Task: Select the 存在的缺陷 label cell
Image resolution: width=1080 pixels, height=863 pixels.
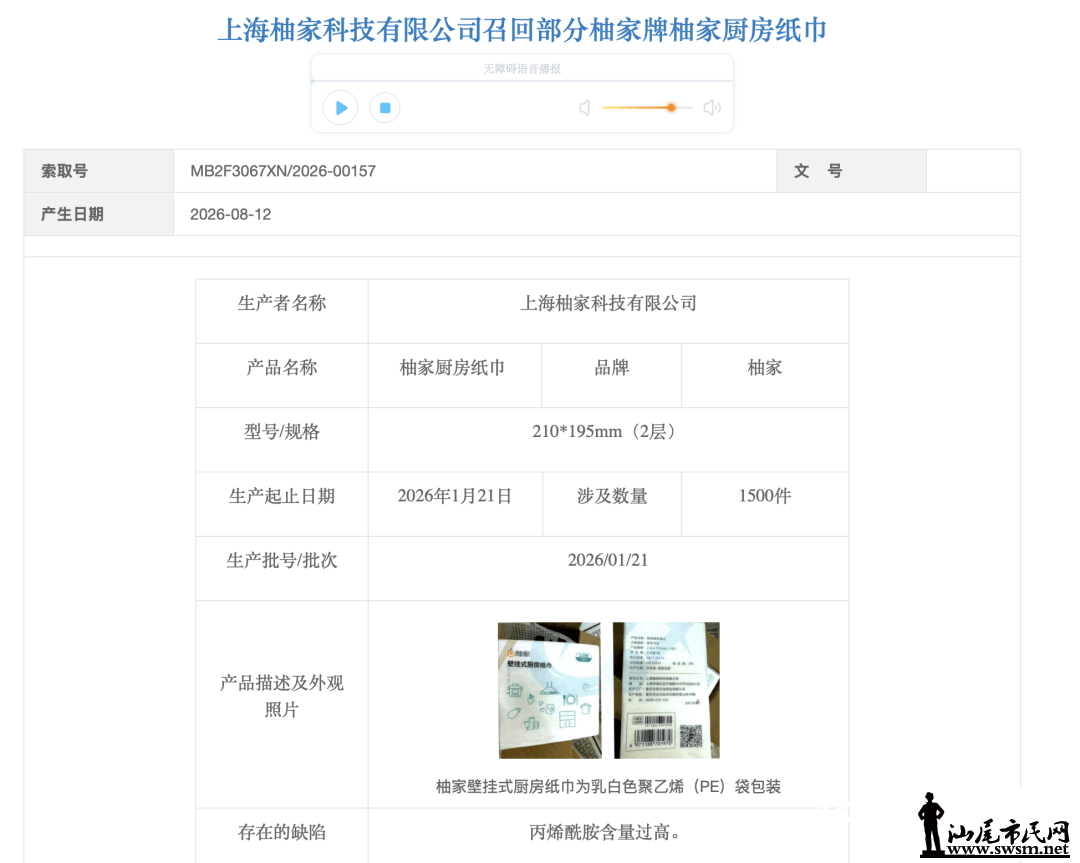Action: coord(282,835)
